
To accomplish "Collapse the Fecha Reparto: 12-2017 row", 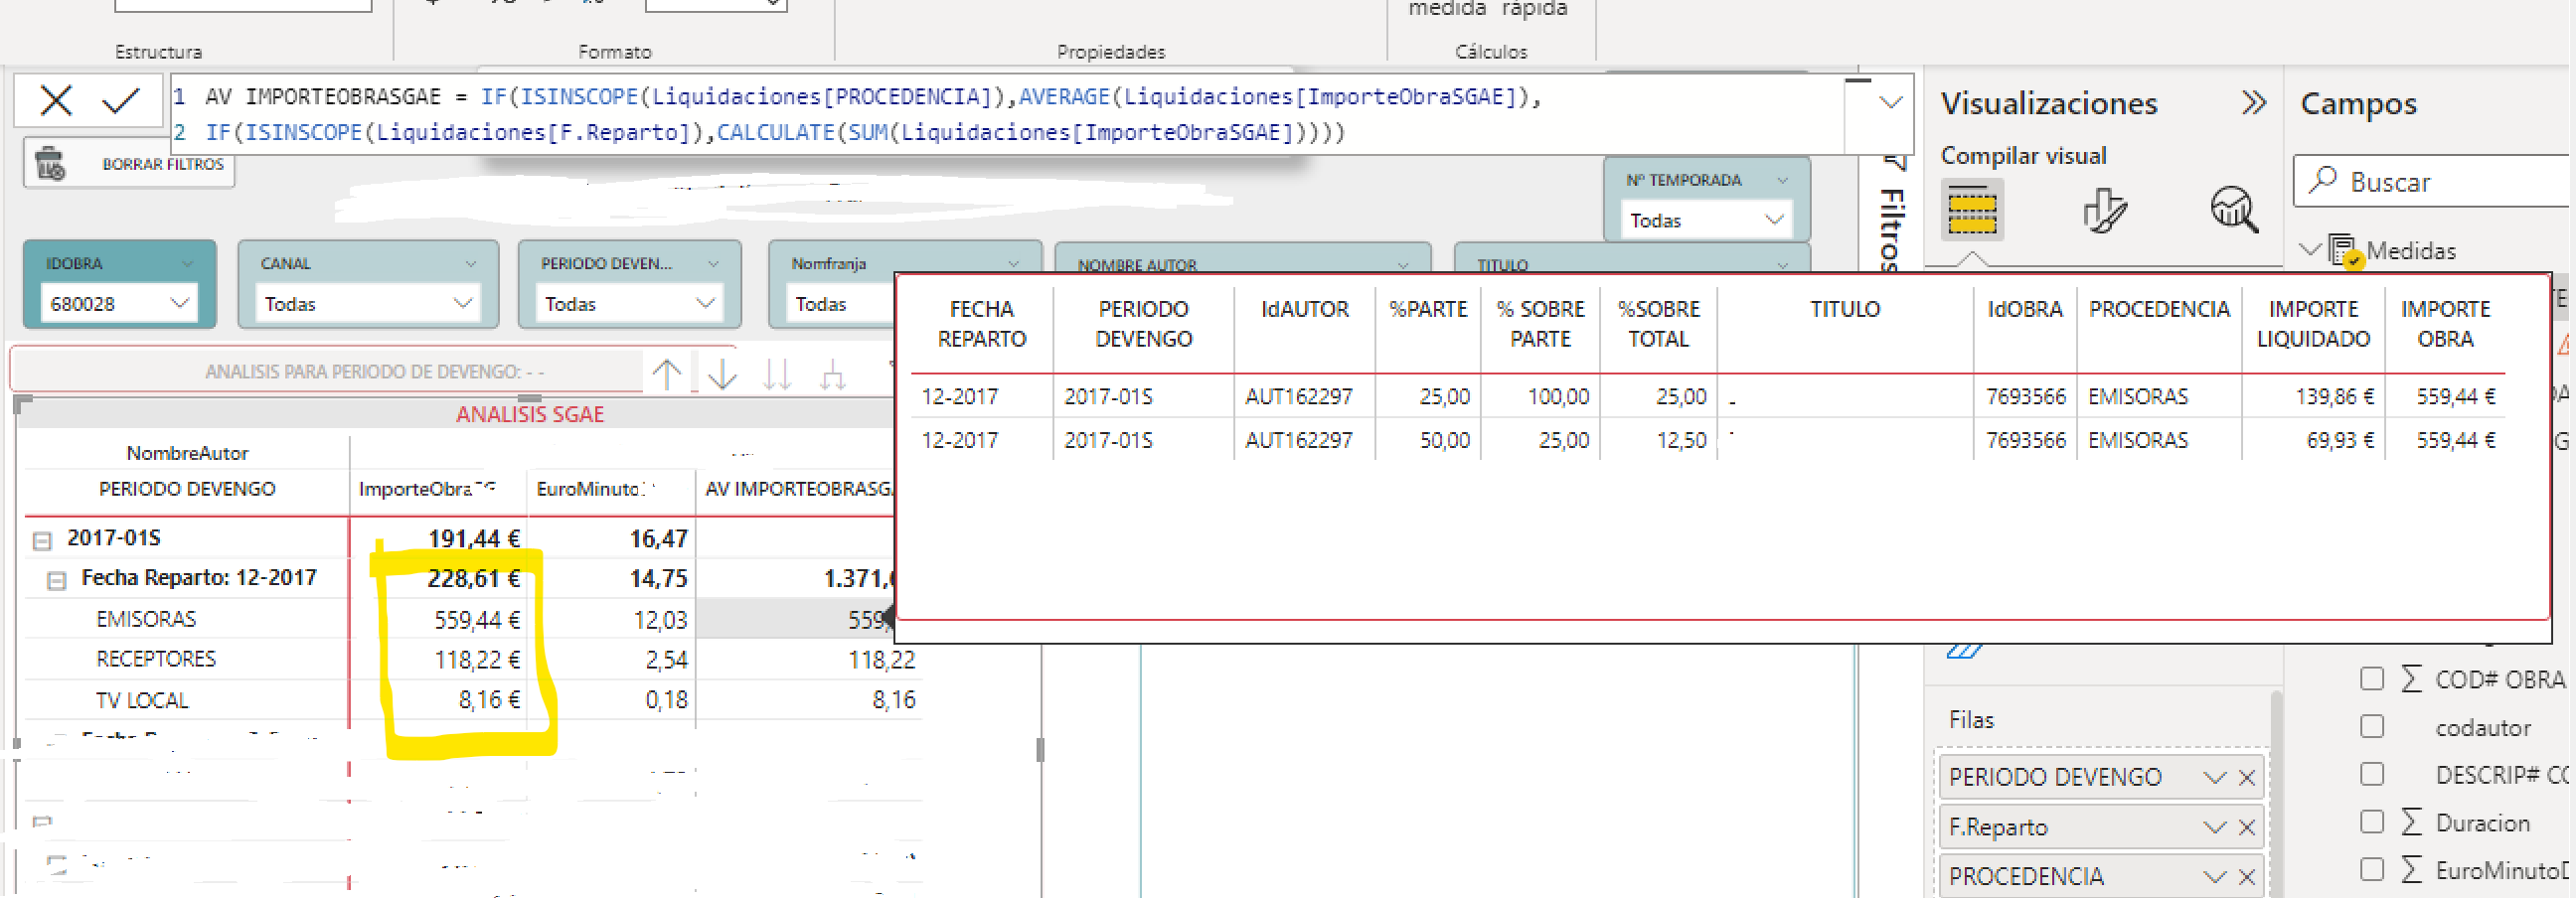I will (57, 581).
